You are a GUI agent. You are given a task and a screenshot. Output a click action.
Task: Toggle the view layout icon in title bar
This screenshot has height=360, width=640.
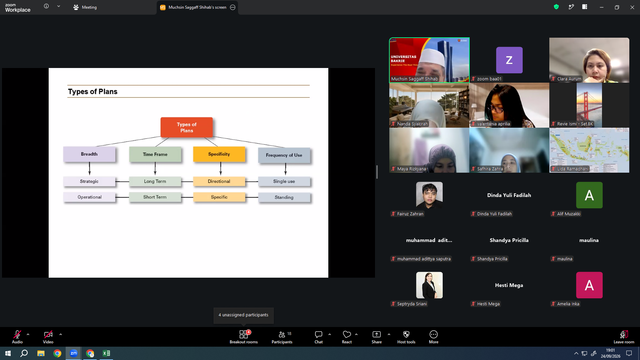[x=585, y=7]
